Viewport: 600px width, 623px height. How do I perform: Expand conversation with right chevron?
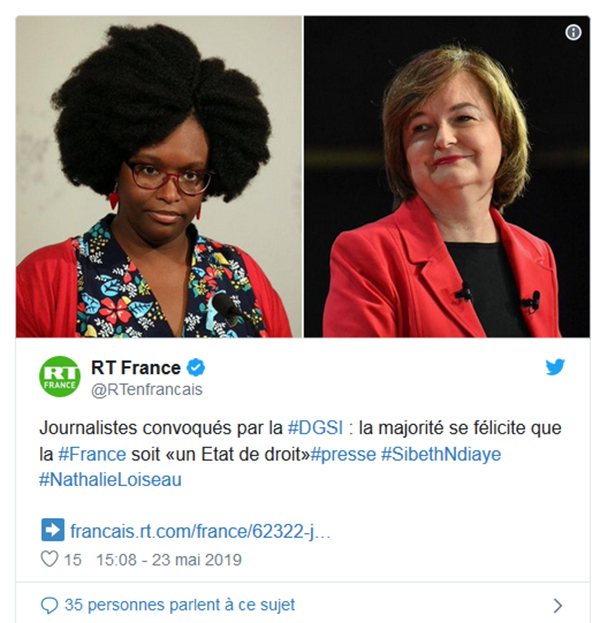tap(558, 606)
